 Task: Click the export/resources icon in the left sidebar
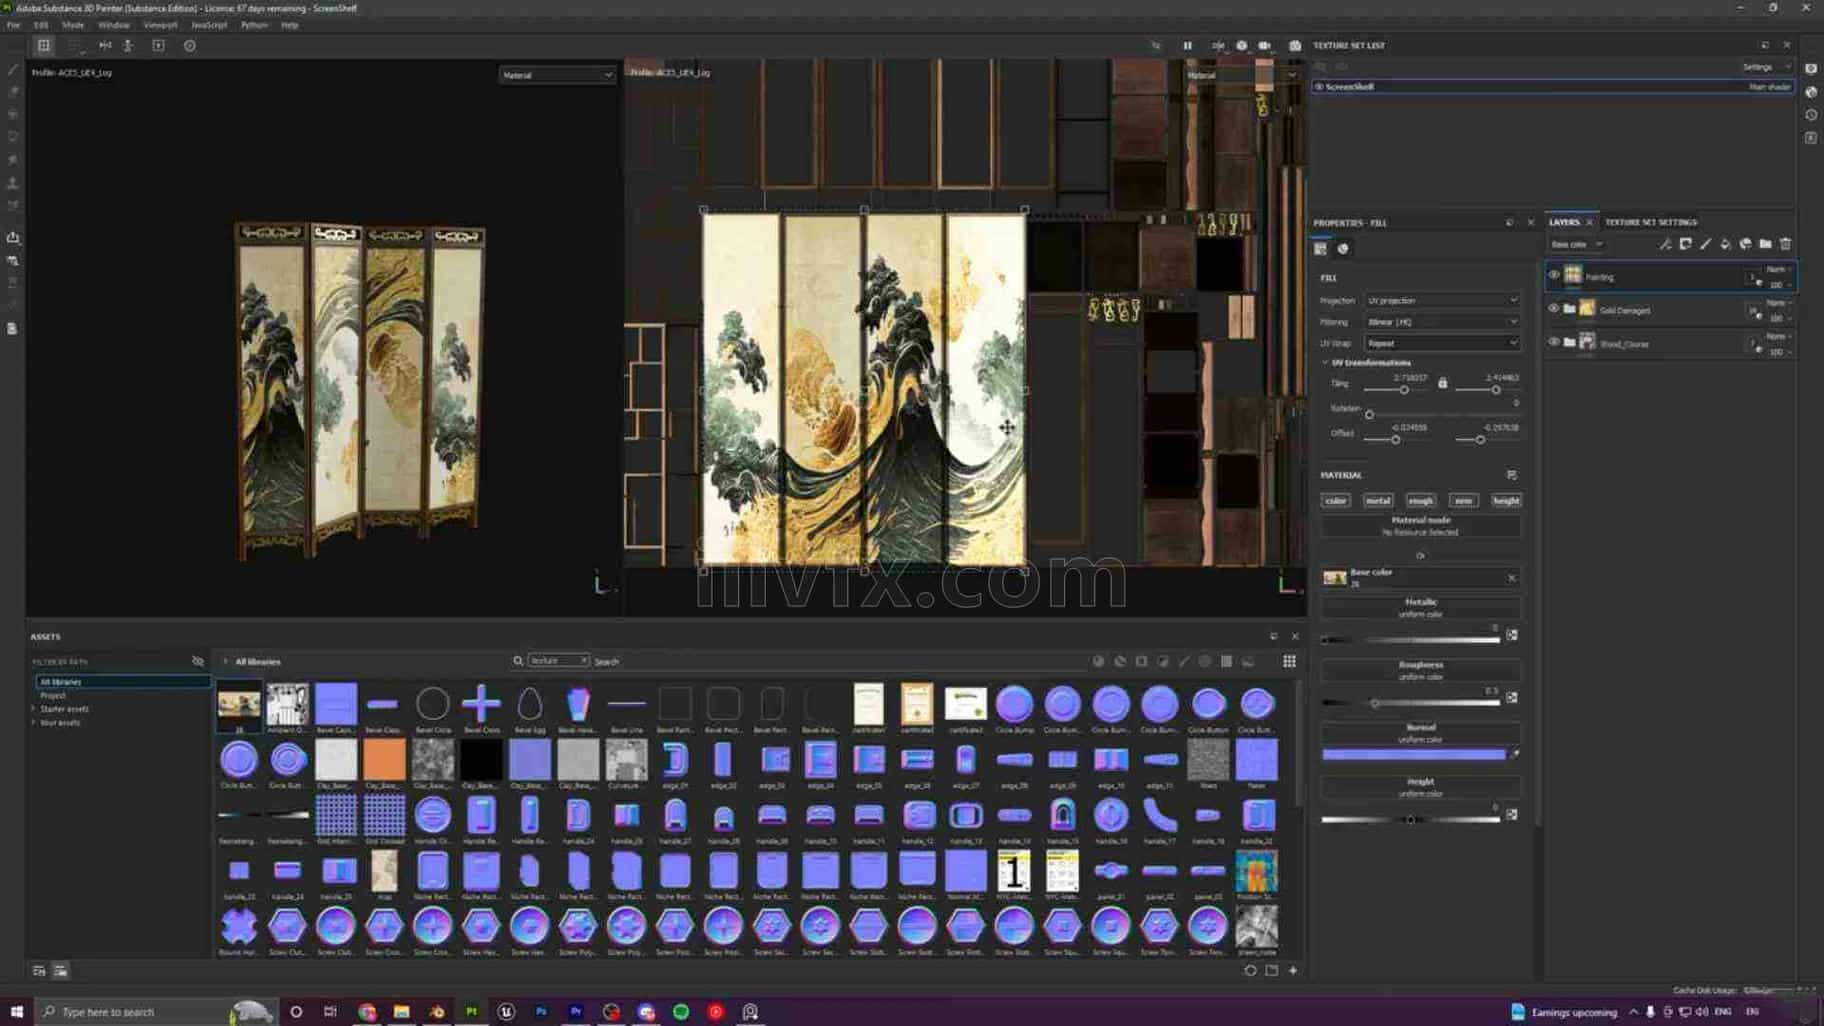[x=13, y=237]
